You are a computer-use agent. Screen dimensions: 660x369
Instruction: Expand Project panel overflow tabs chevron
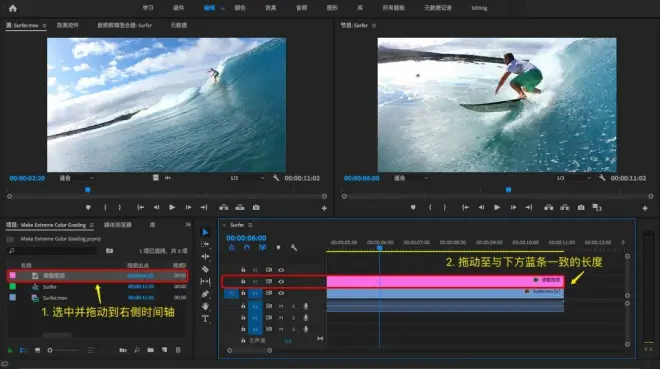[x=188, y=225]
